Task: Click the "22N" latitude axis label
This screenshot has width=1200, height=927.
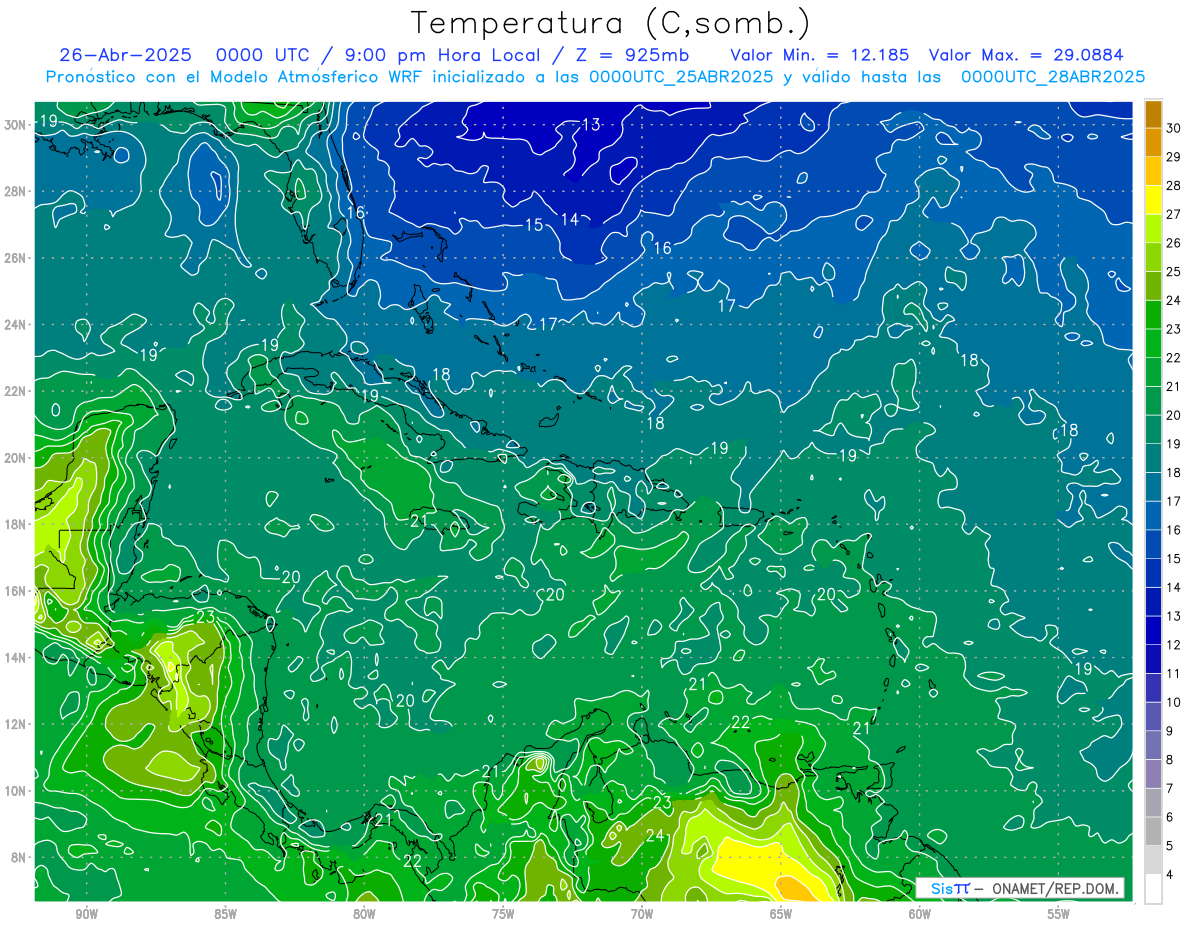Action: point(15,391)
